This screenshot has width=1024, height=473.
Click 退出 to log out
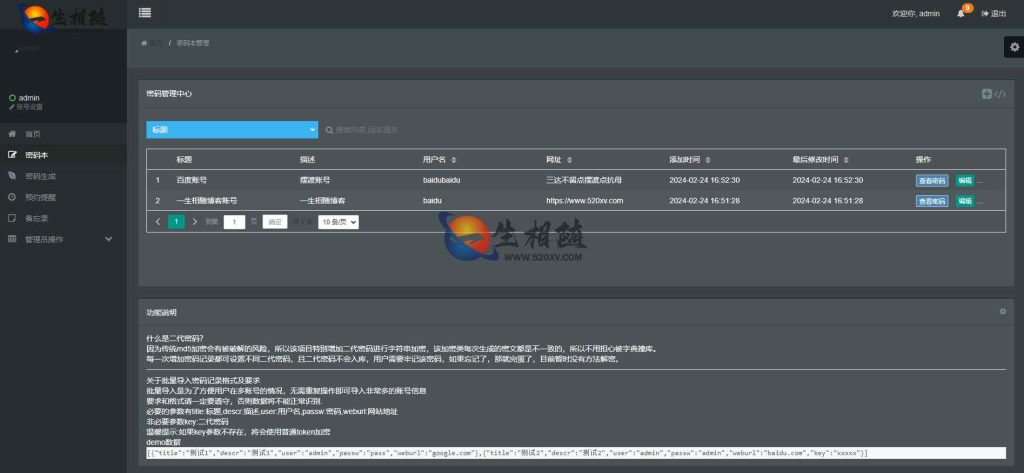pos(994,14)
